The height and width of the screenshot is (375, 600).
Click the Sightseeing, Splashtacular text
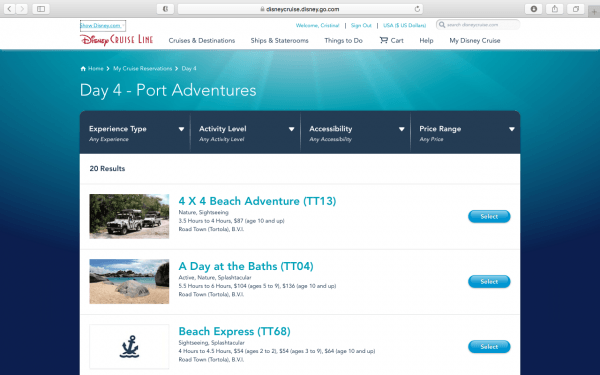[x=211, y=342]
